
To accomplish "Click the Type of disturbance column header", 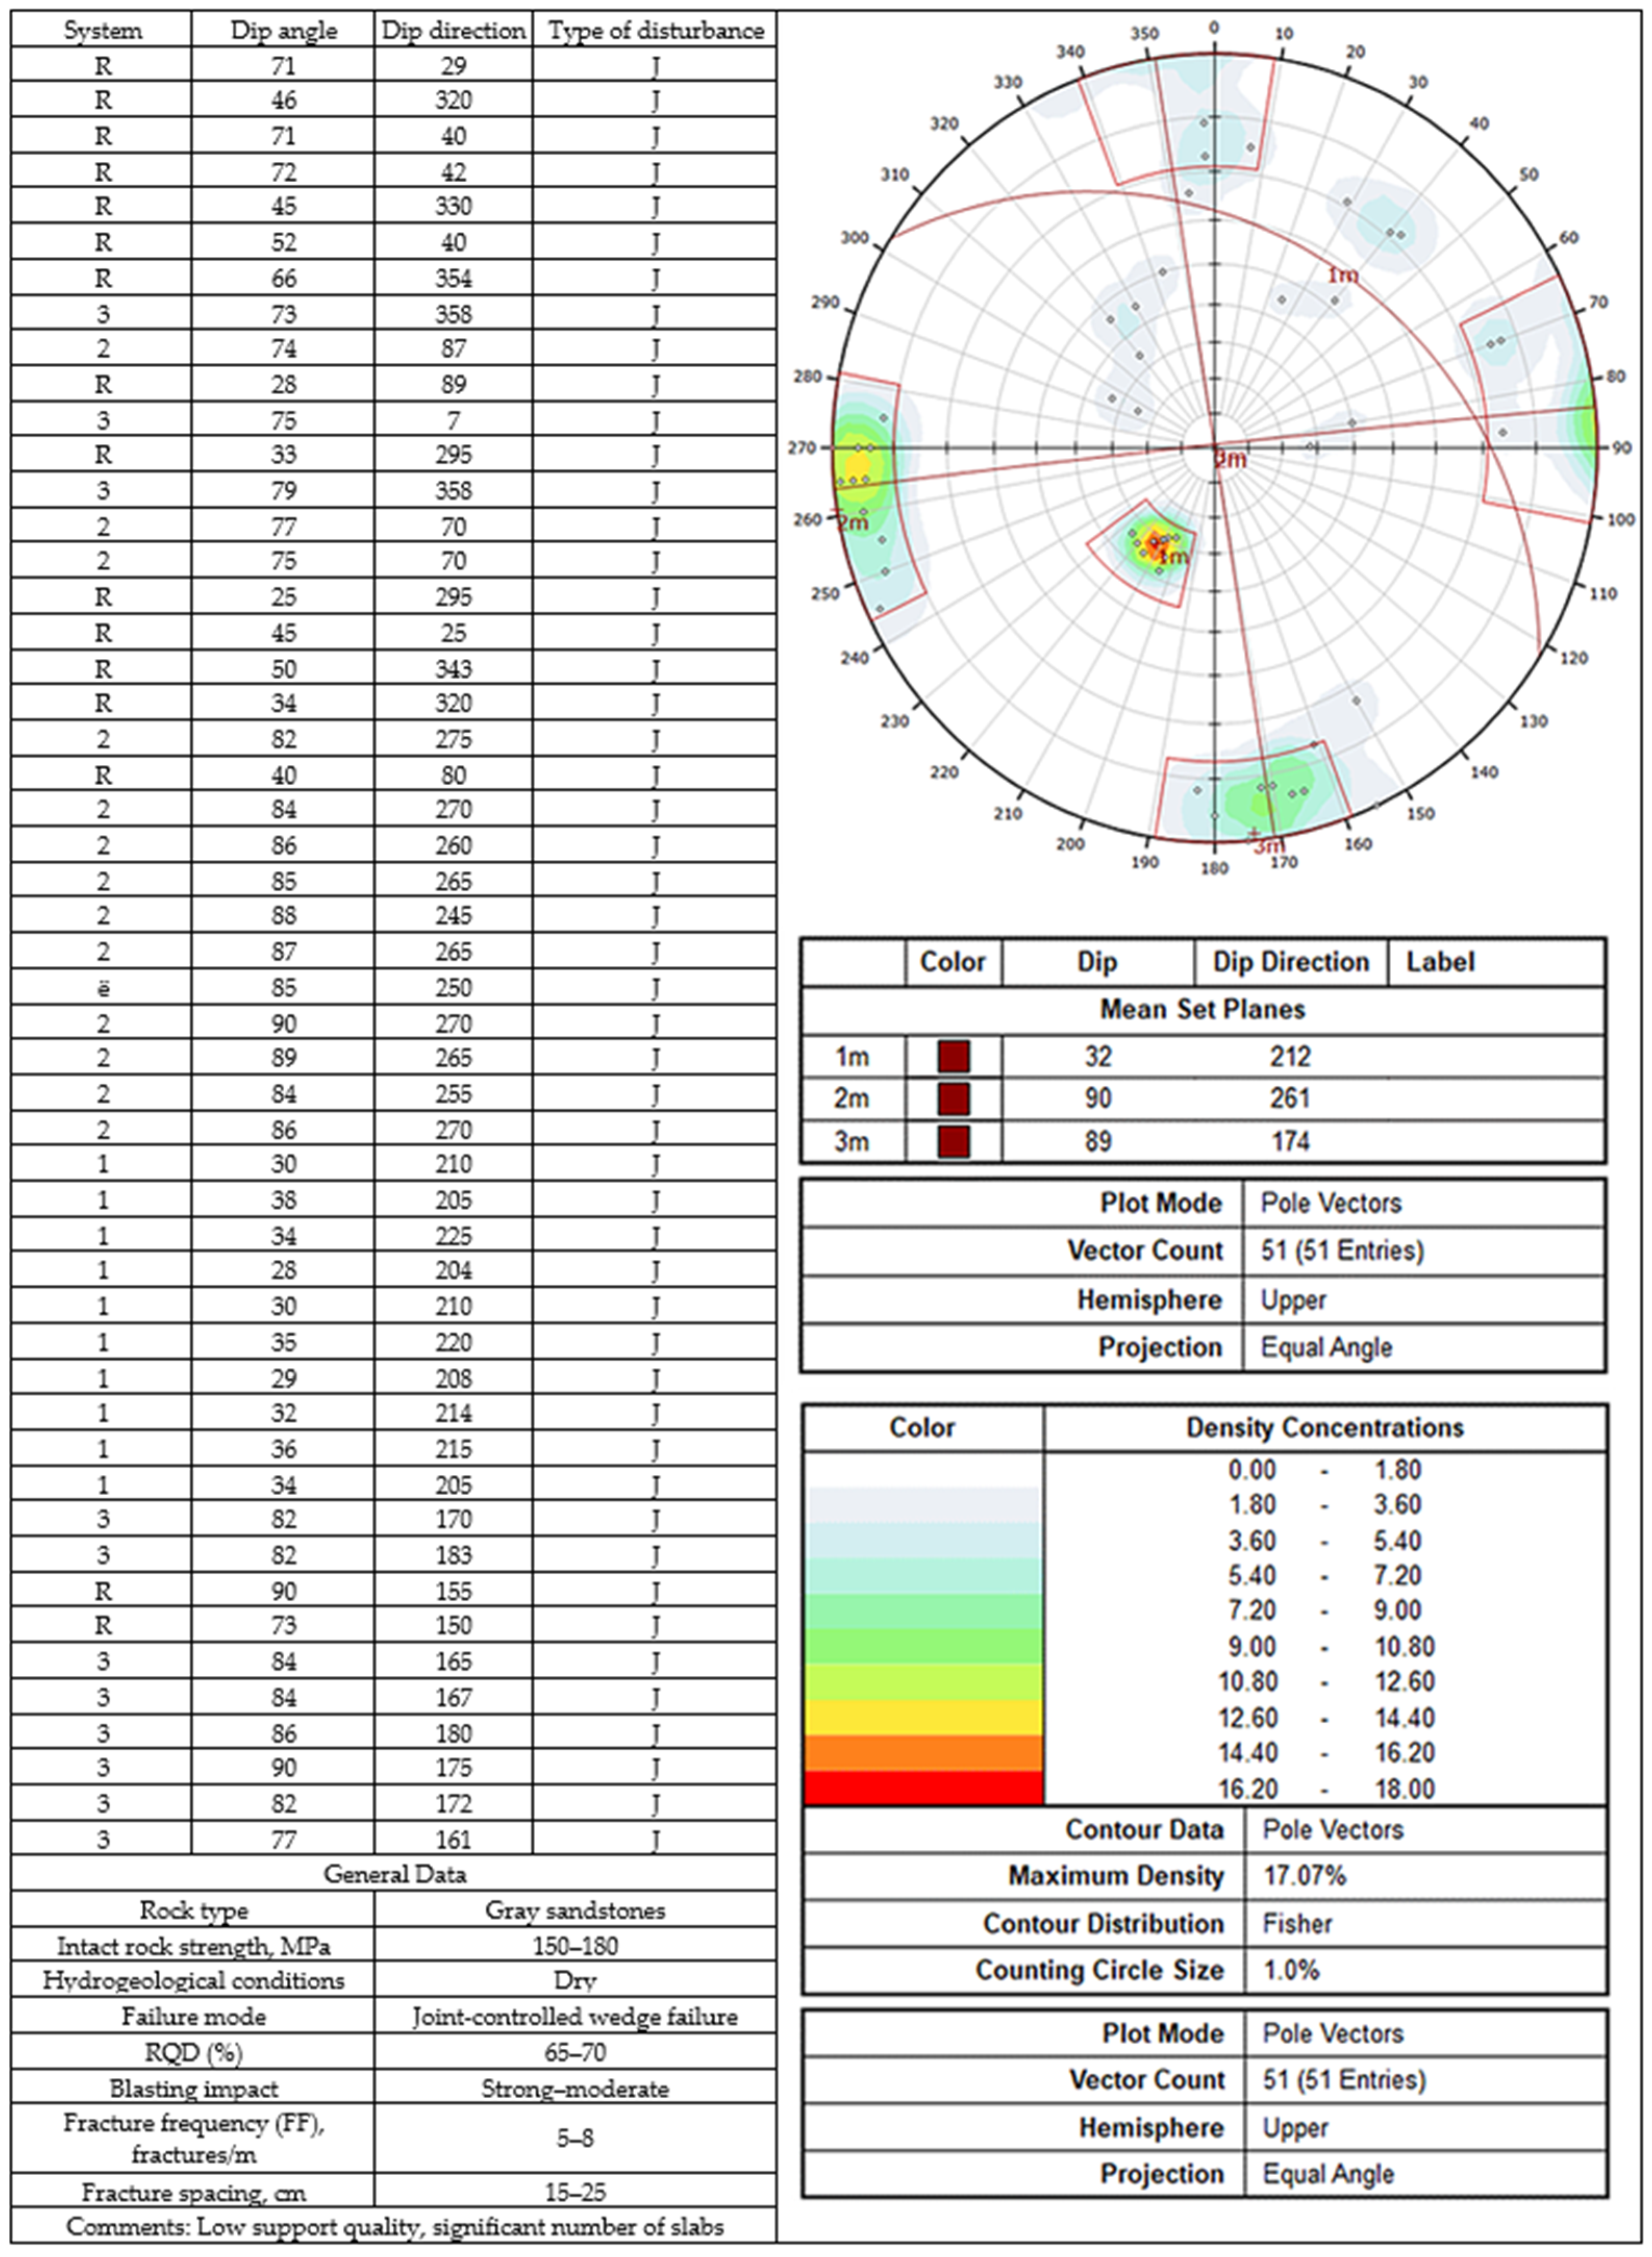I will tap(655, 31).
